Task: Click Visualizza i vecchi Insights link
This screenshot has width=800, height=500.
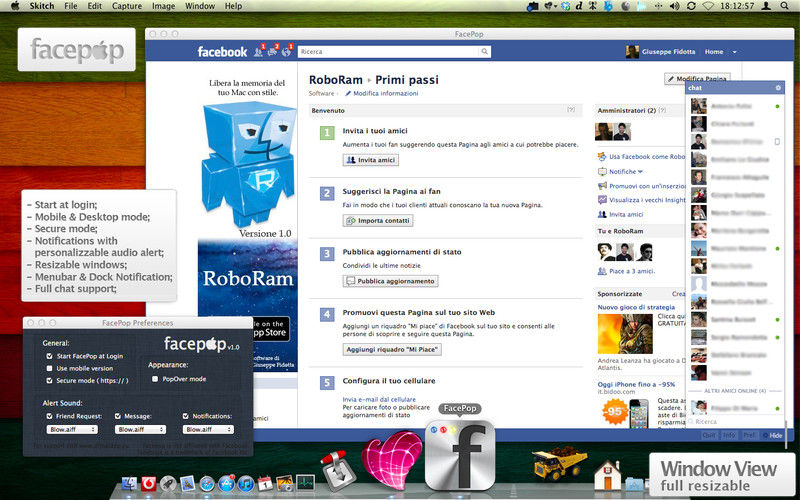Action: (x=647, y=200)
